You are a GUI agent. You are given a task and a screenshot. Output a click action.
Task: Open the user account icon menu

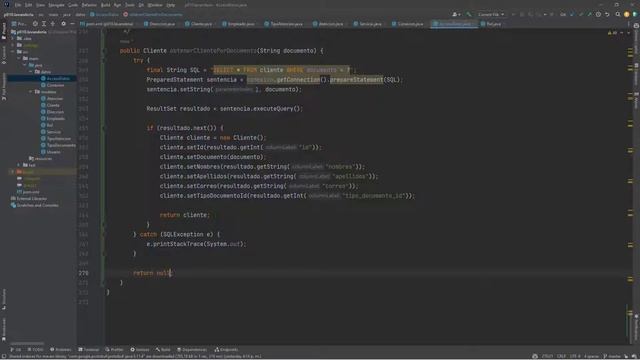click(x=456, y=14)
